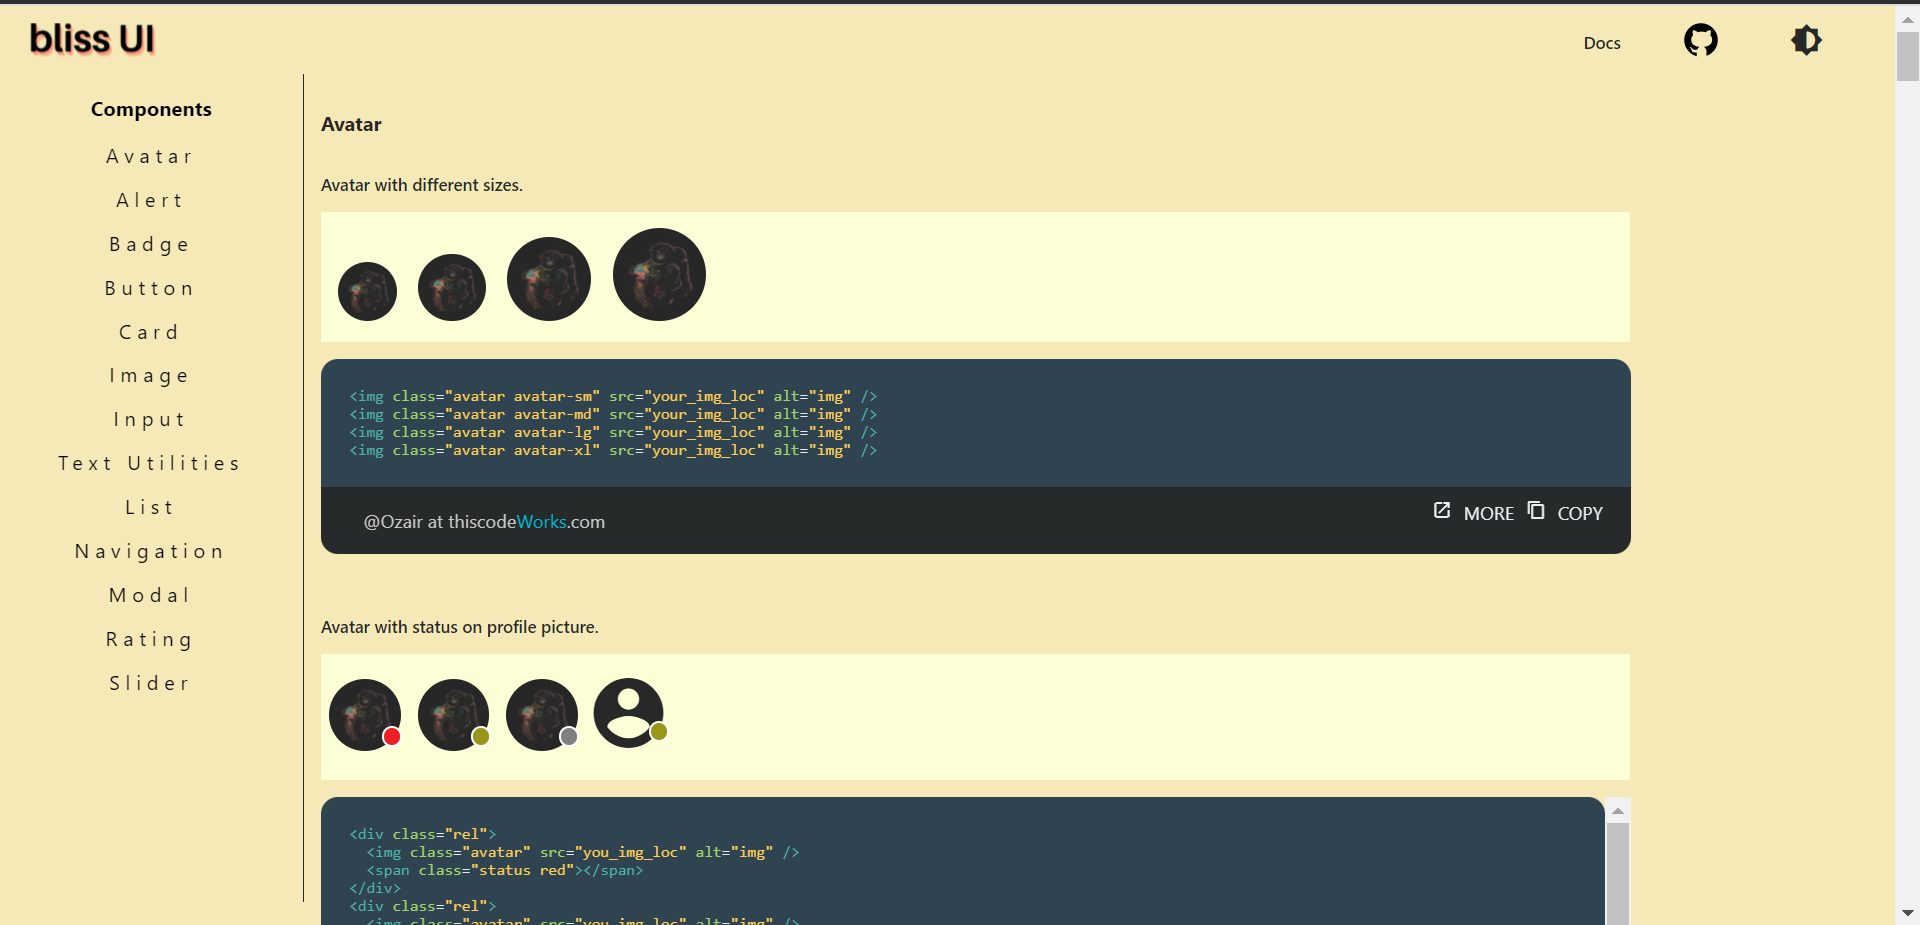This screenshot has height=925, width=1920.
Task: Select Avatar in the components sidebar
Action: click(x=150, y=156)
